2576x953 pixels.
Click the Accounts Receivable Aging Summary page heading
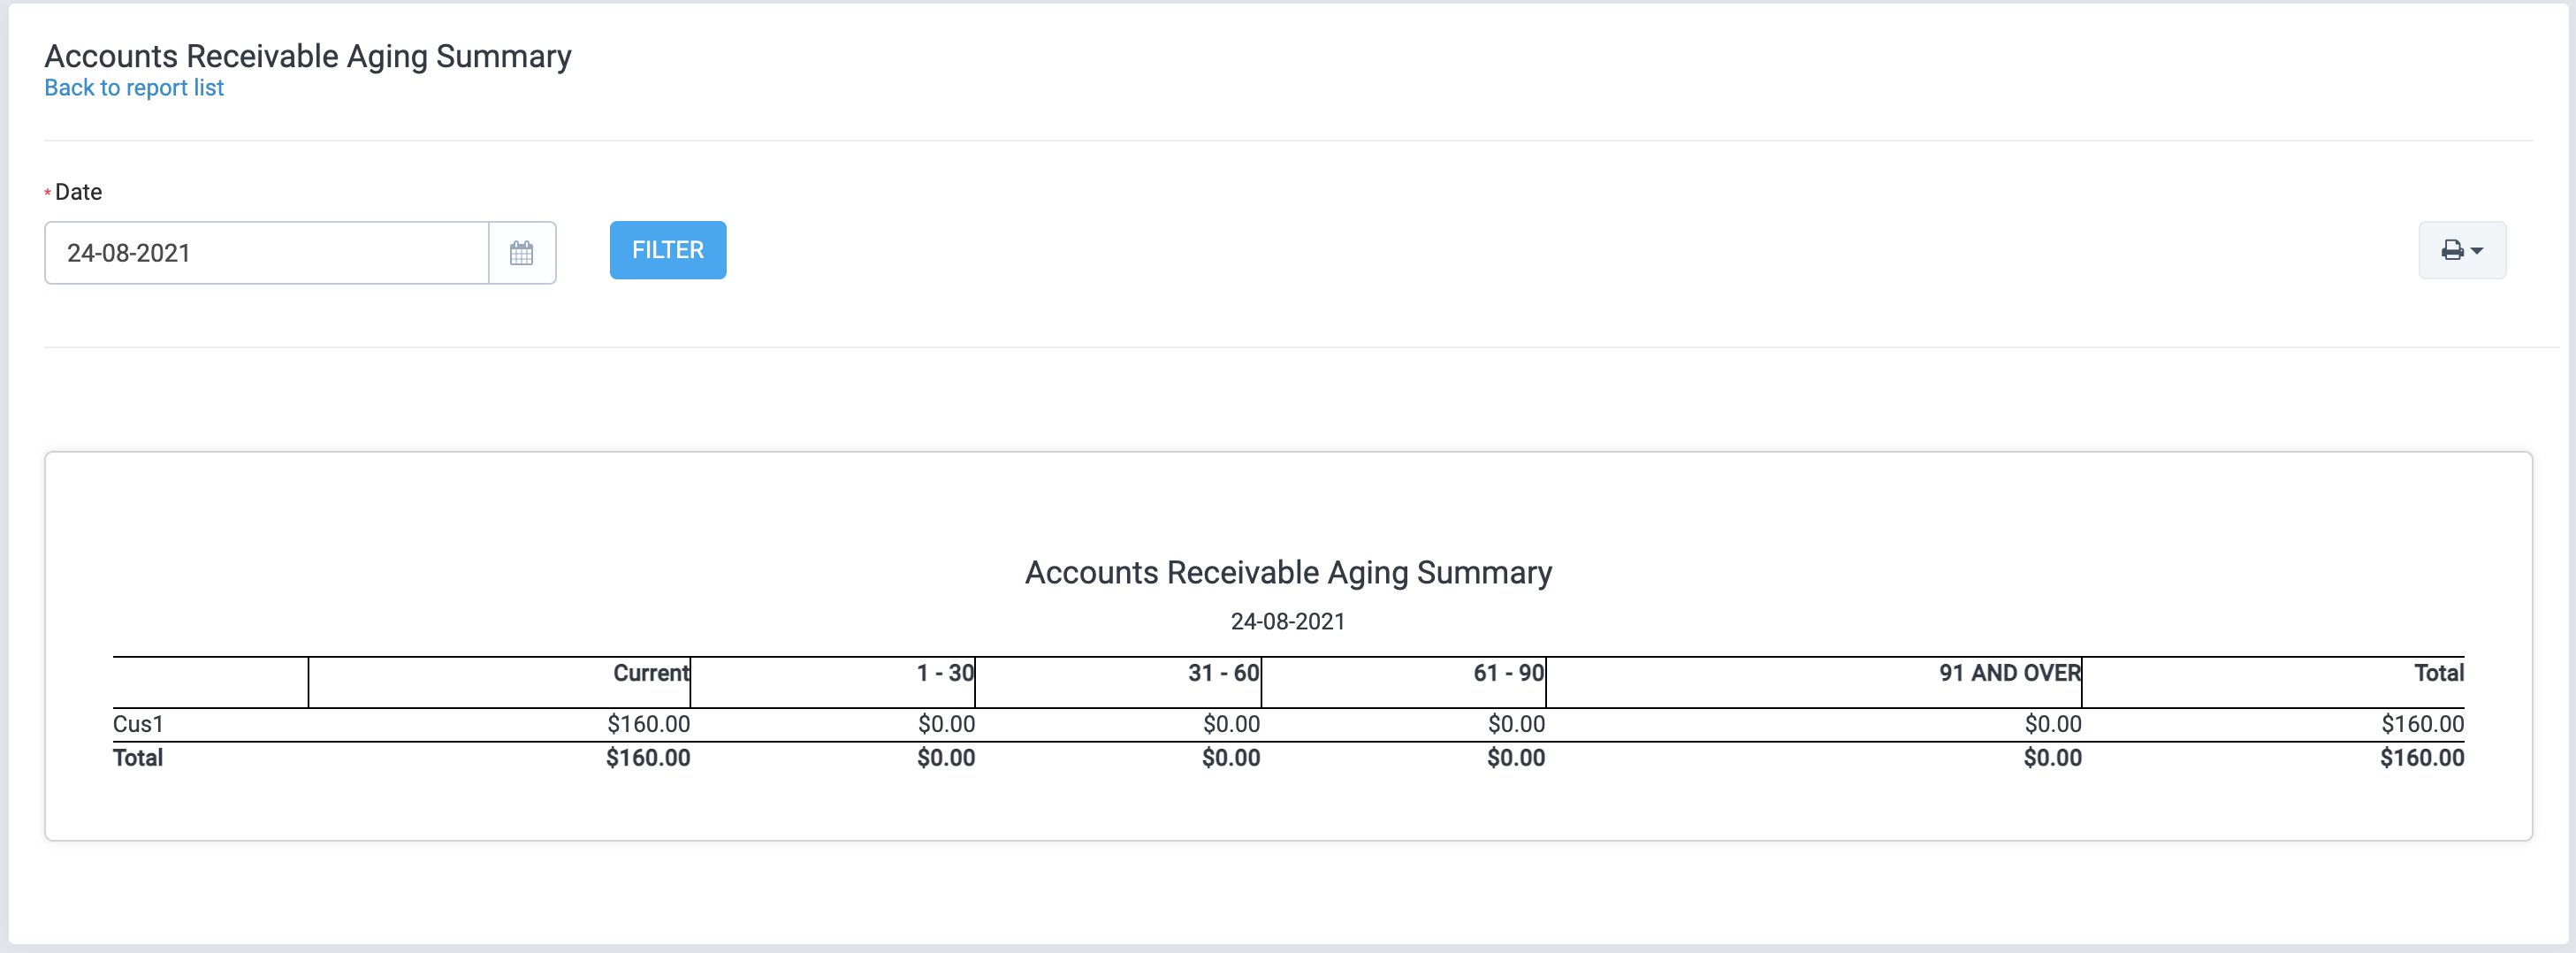pyautogui.click(x=308, y=56)
